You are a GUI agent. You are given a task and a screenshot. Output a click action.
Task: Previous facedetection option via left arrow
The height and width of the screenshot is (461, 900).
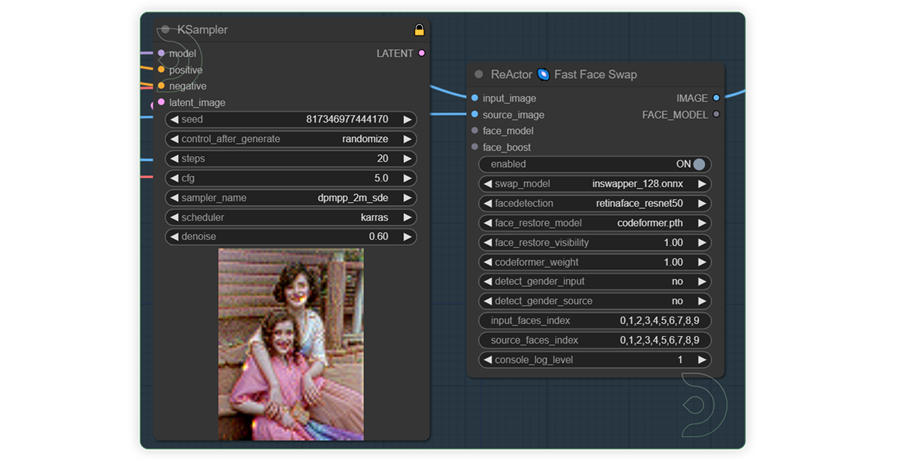click(488, 203)
